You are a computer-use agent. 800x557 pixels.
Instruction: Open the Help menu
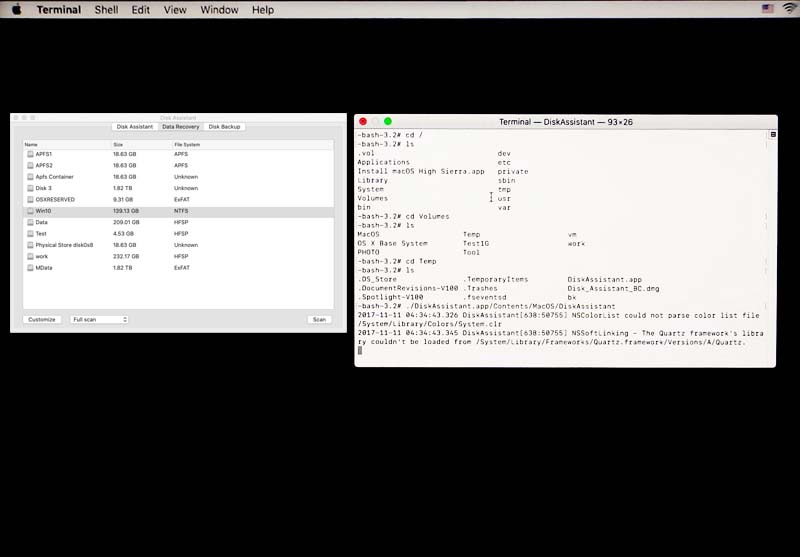[263, 10]
